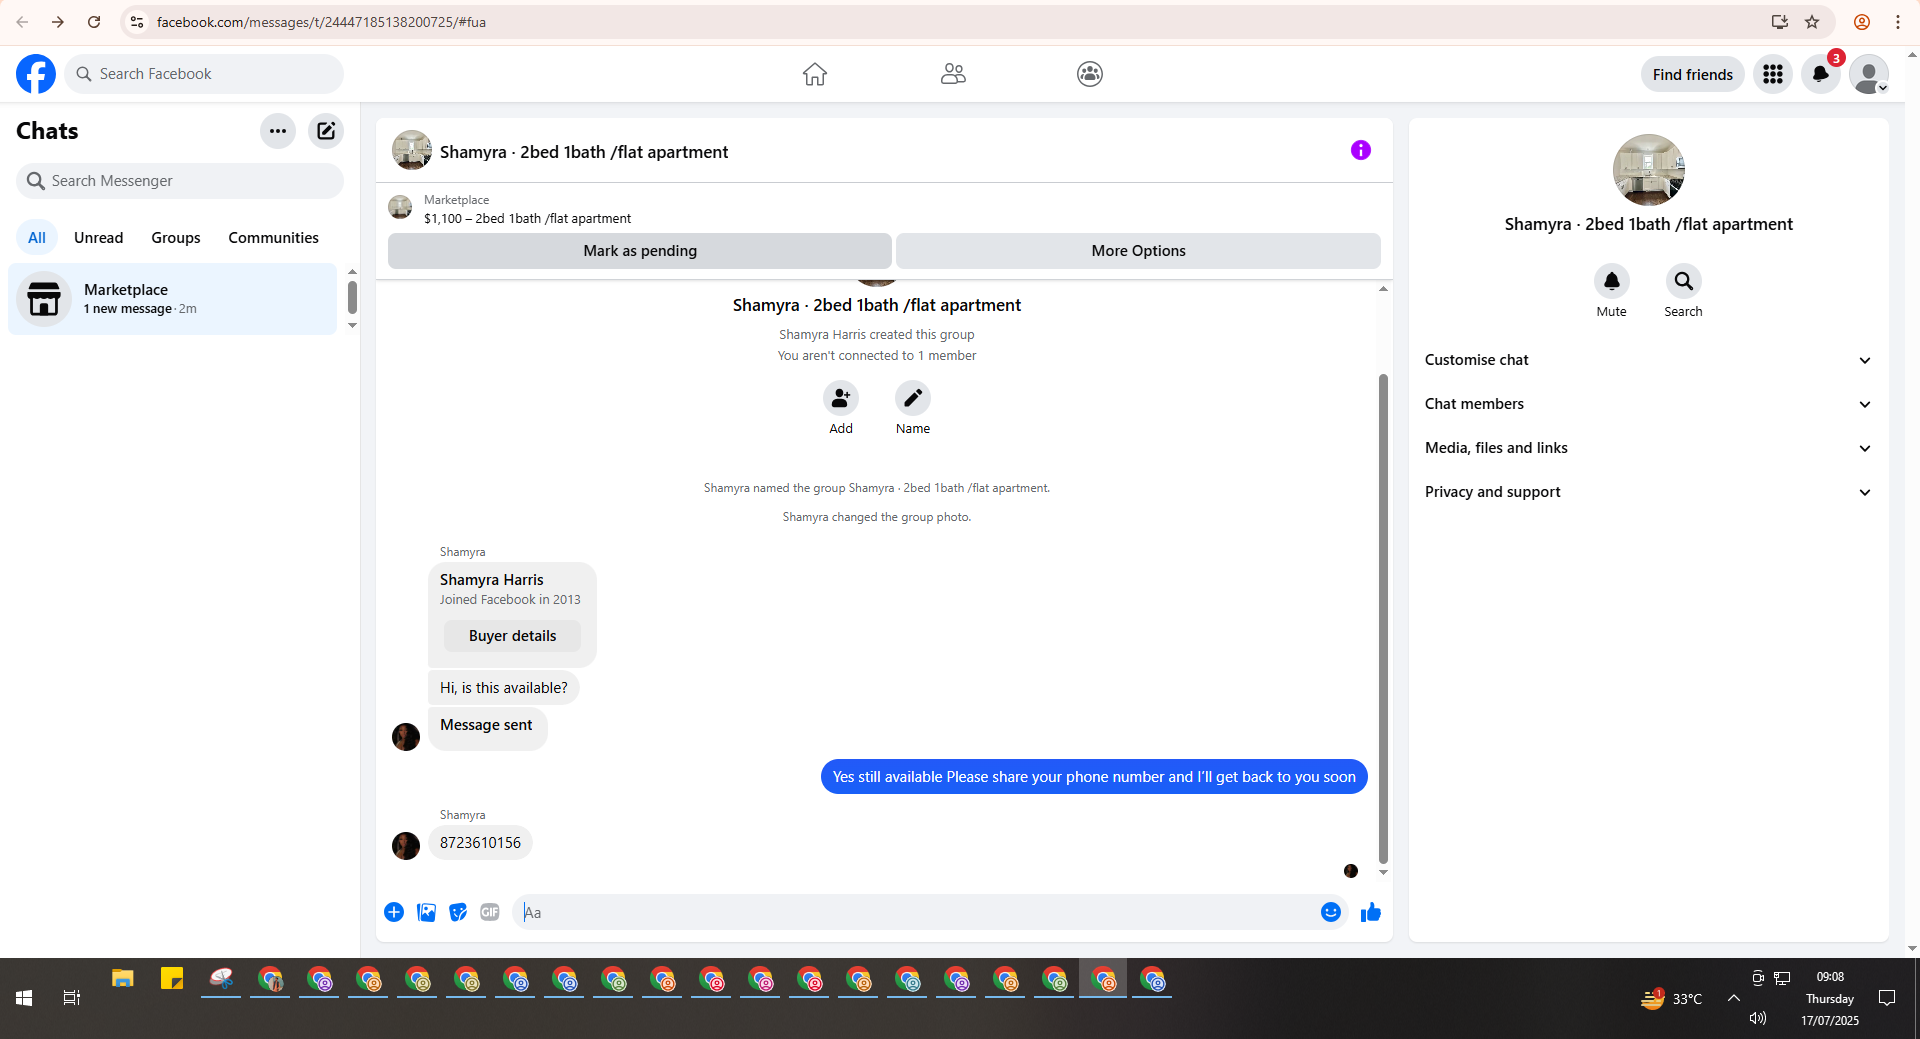Open the Windows notification center
The width and height of the screenshot is (1920, 1039).
coord(1887,998)
